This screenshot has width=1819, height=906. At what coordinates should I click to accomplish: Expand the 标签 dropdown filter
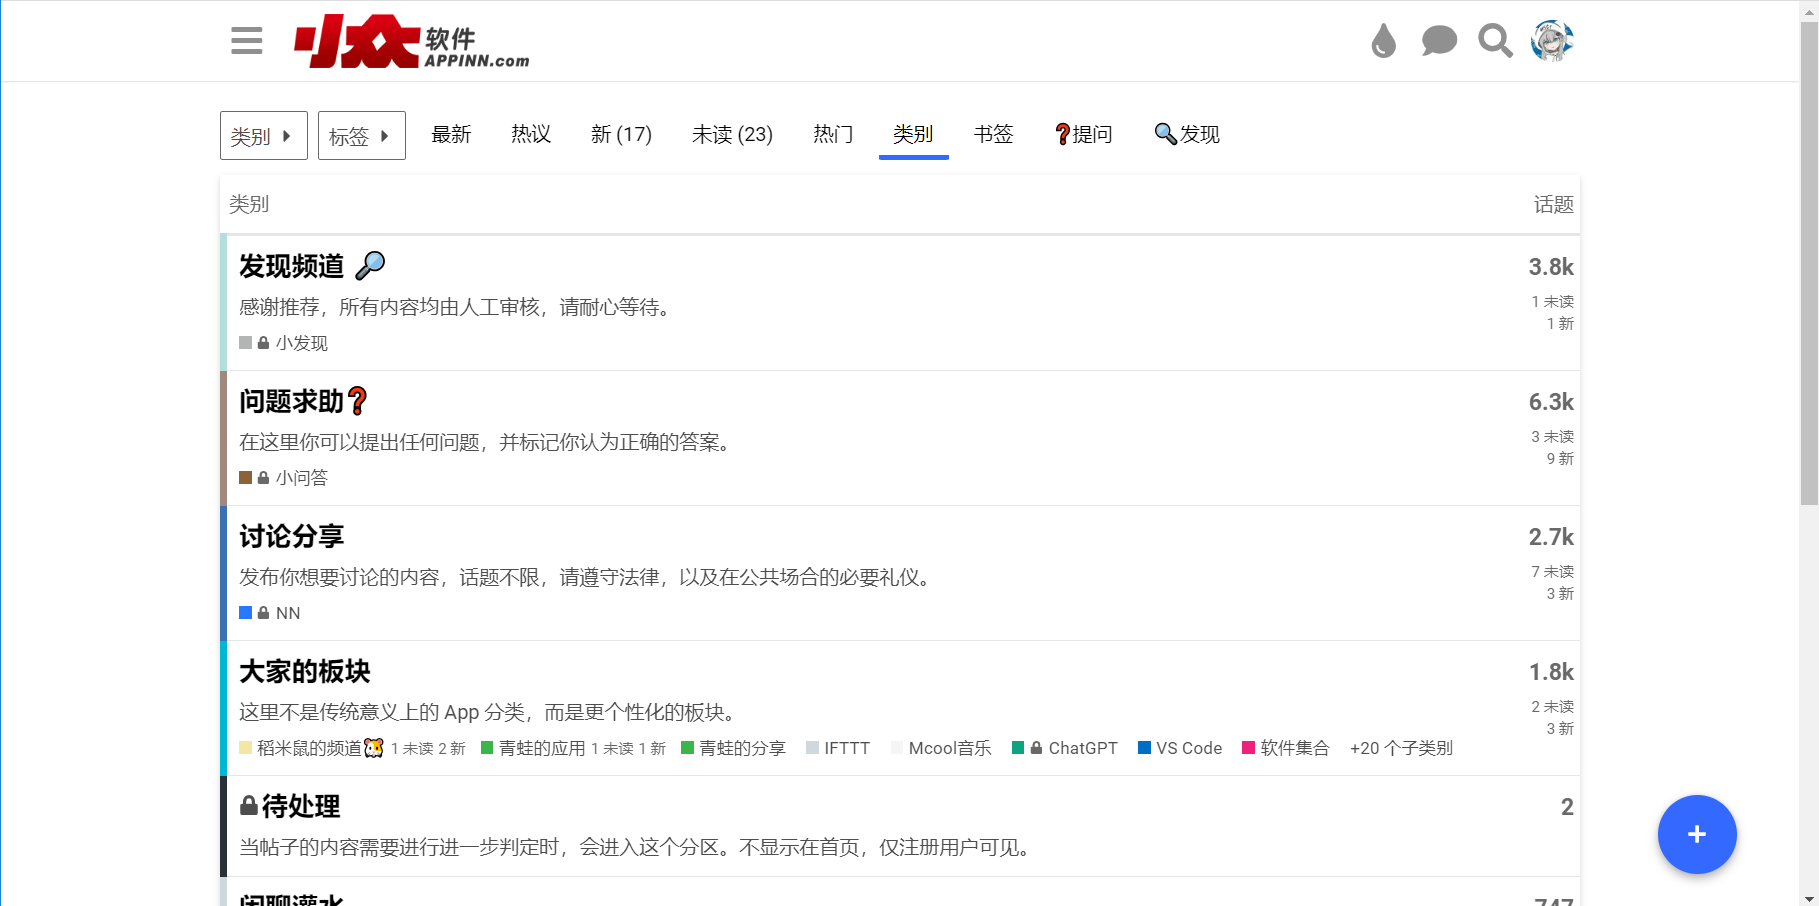[361, 136]
